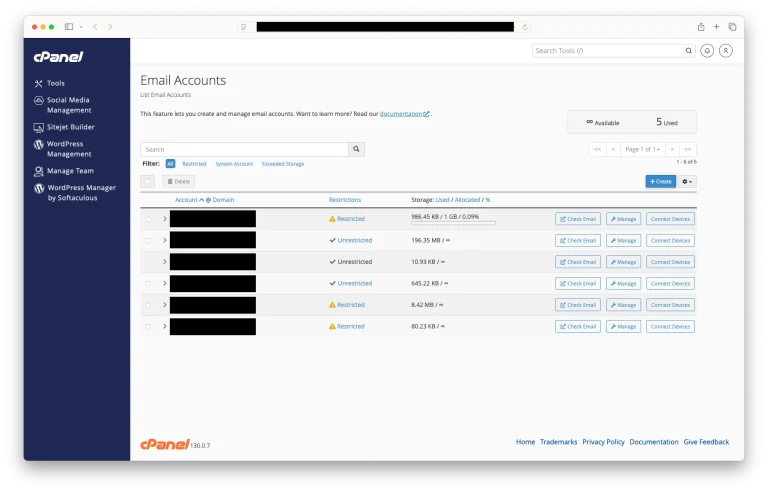Screen dimensions: 768x492
Task: Toggle the select-all checkbox above the table
Action: [x=148, y=181]
